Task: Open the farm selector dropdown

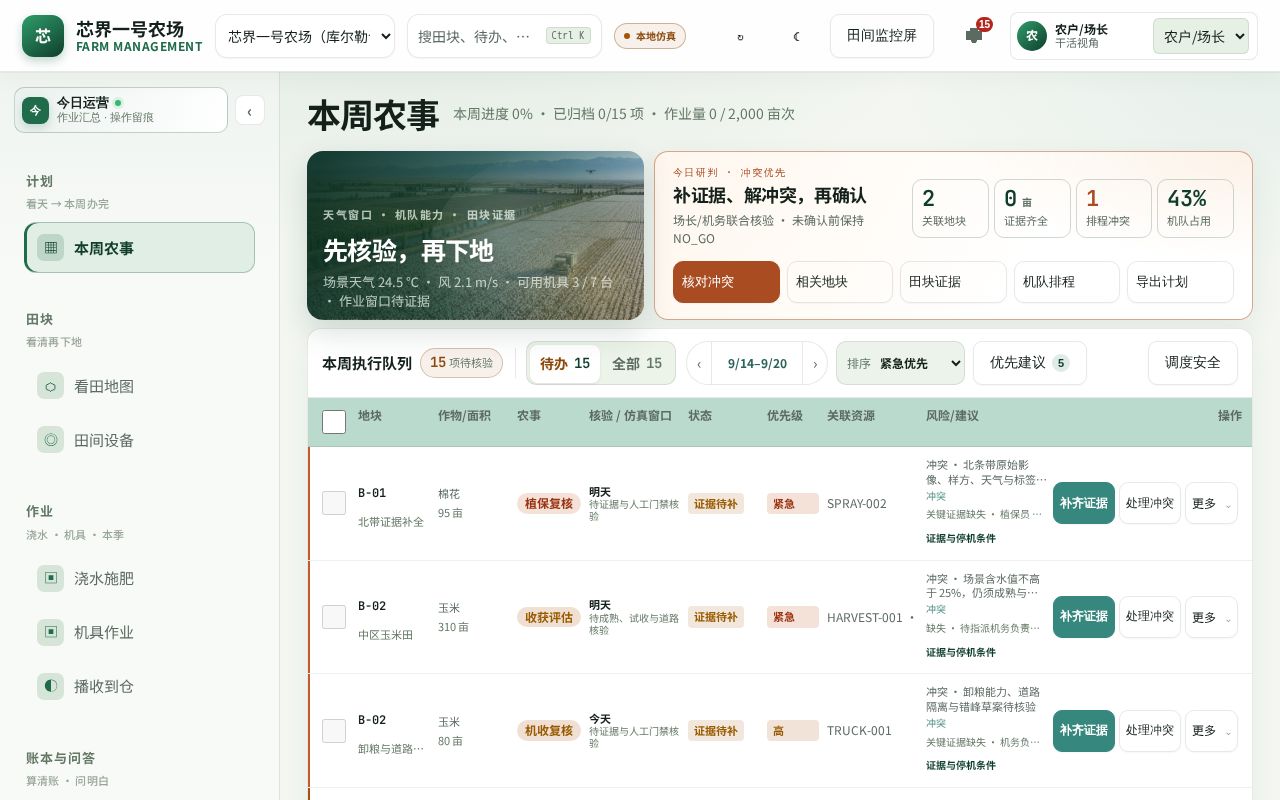Action: pyautogui.click(x=305, y=36)
